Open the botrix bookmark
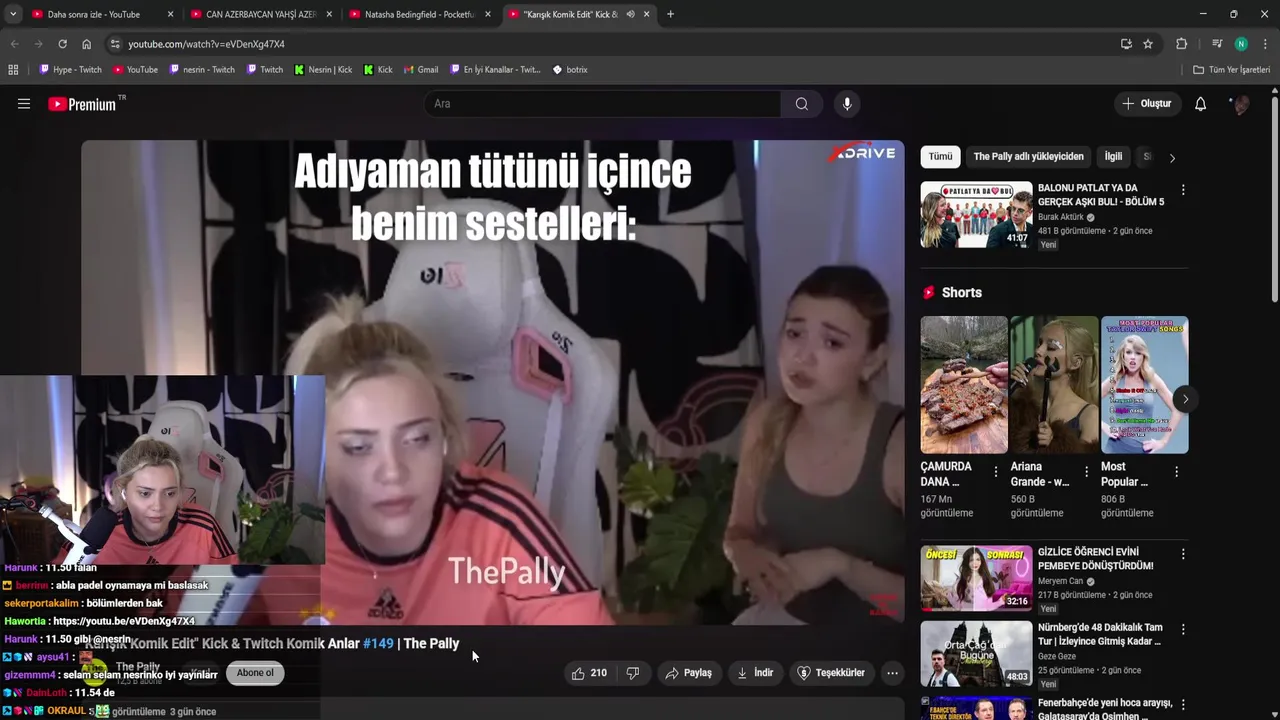The width and height of the screenshot is (1280, 720). coord(570,70)
